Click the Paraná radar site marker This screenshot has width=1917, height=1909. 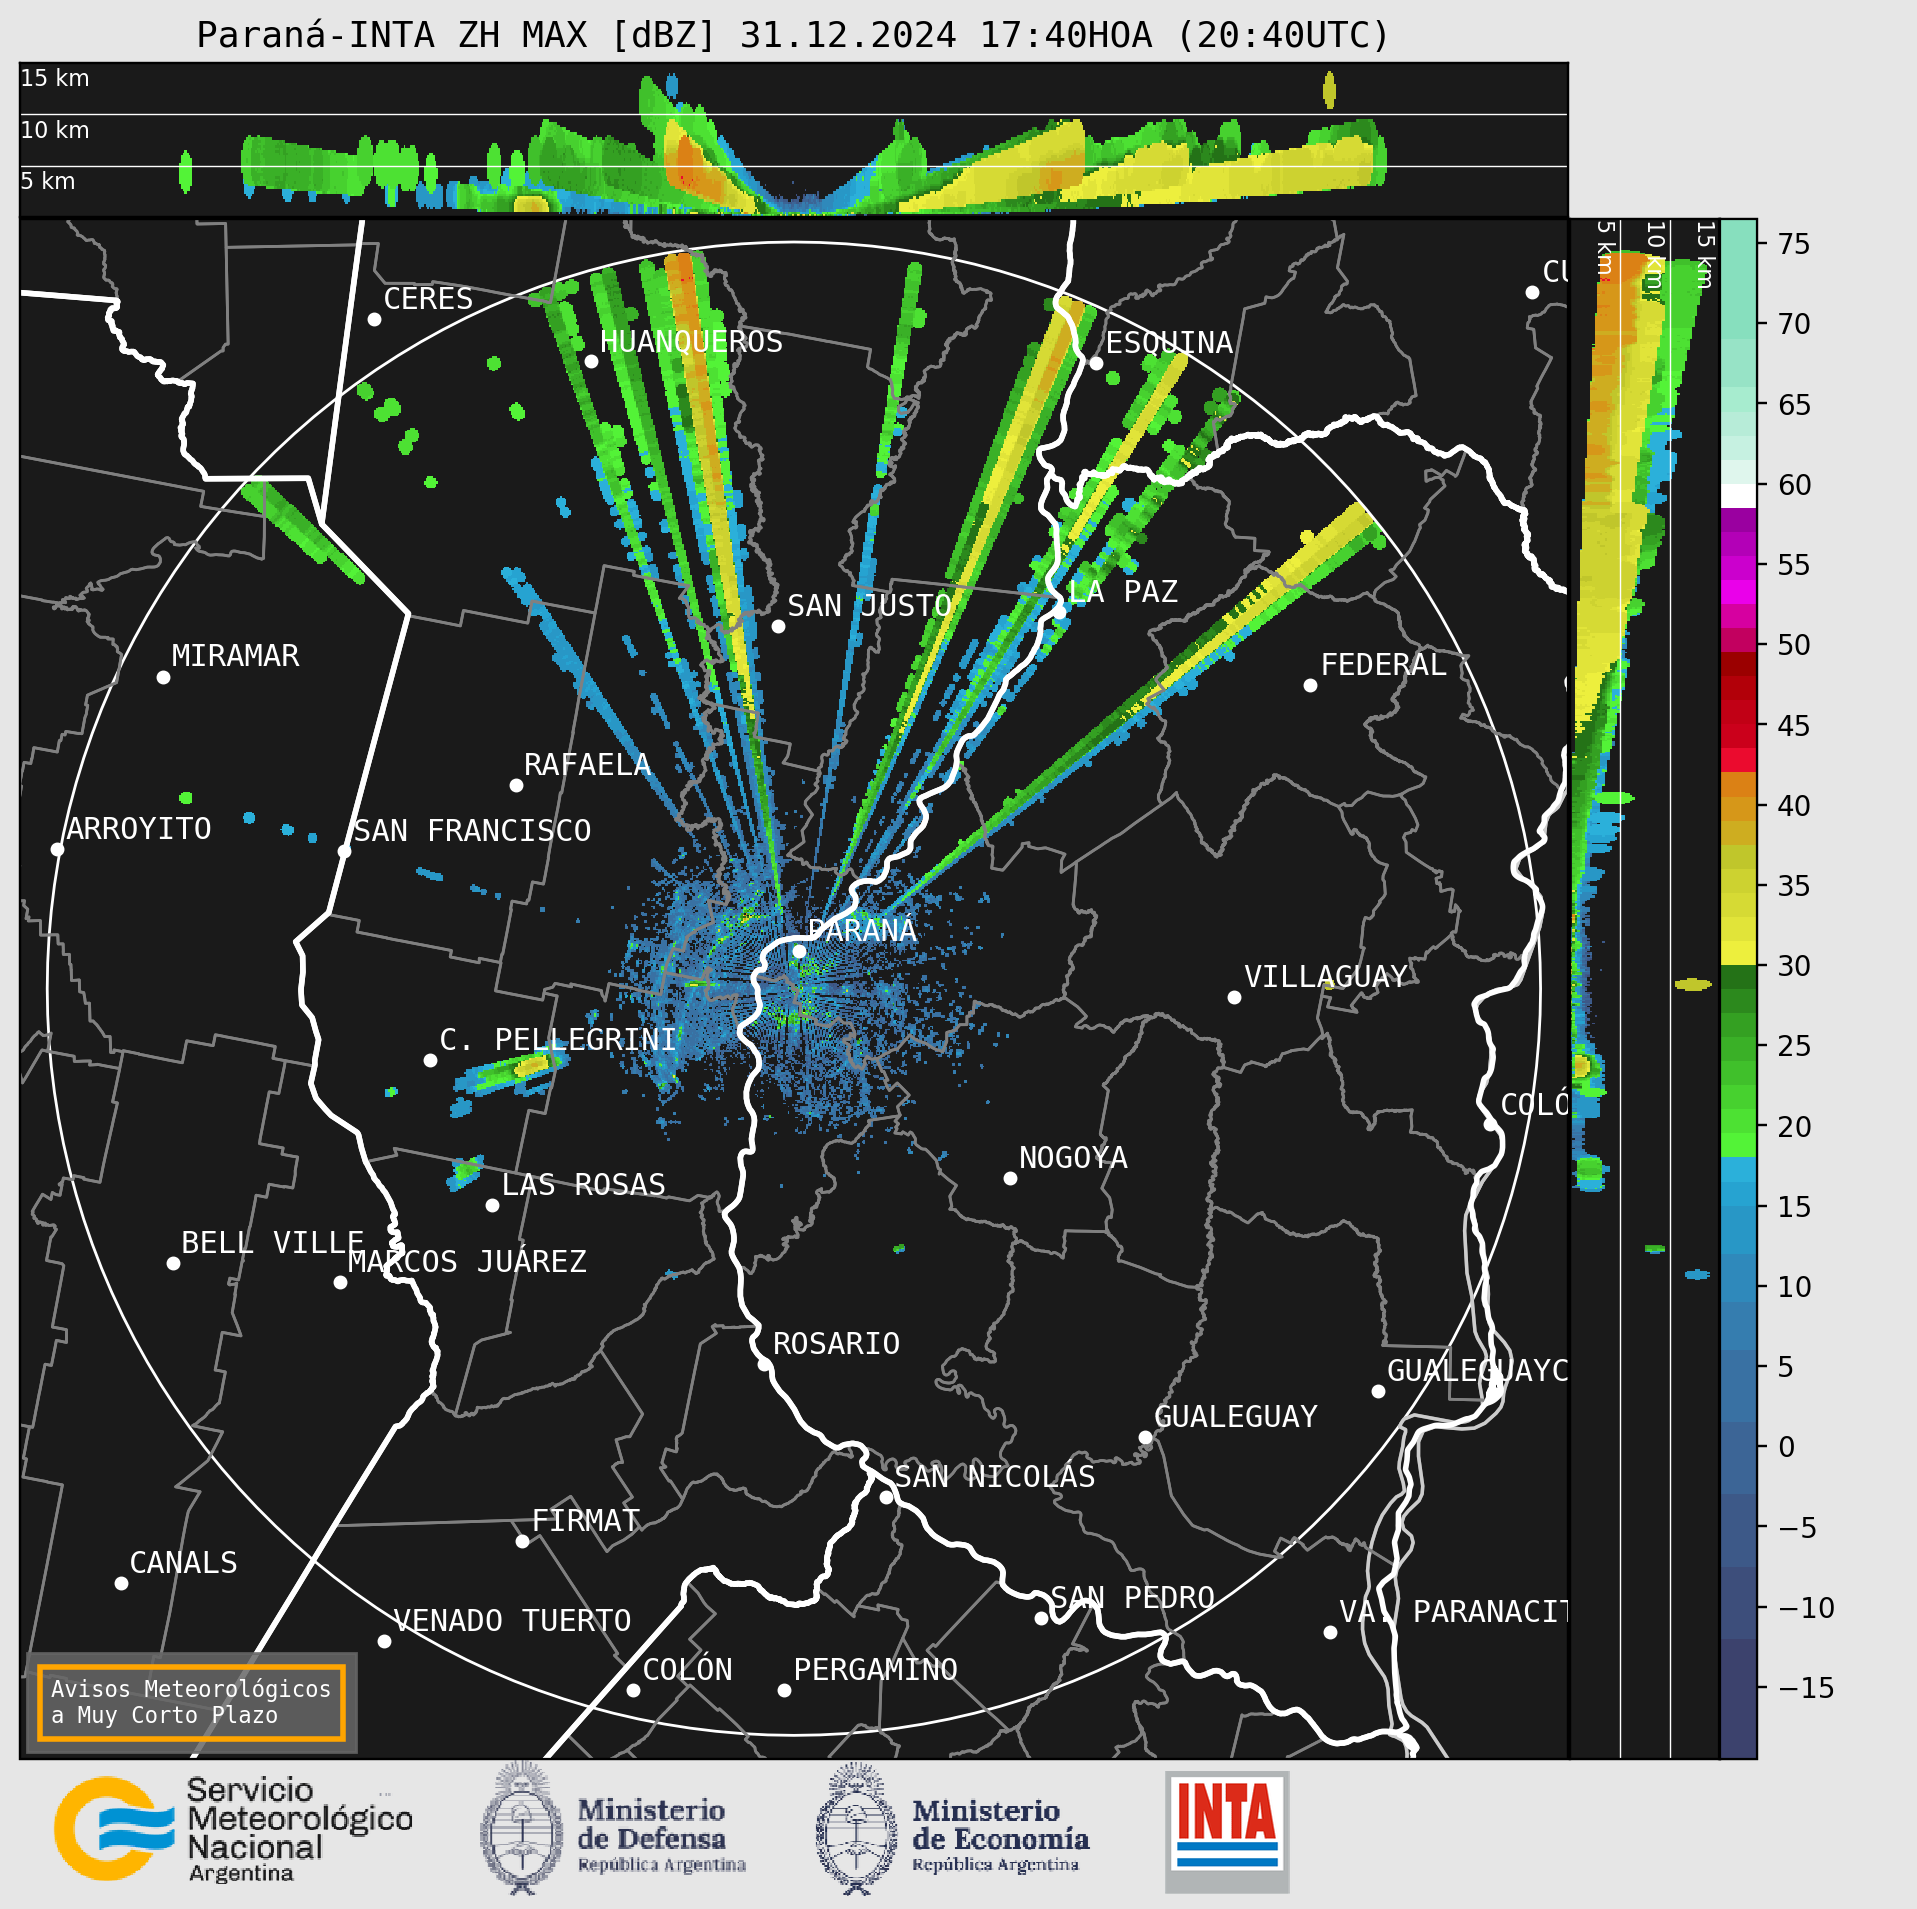pyautogui.click(x=799, y=951)
